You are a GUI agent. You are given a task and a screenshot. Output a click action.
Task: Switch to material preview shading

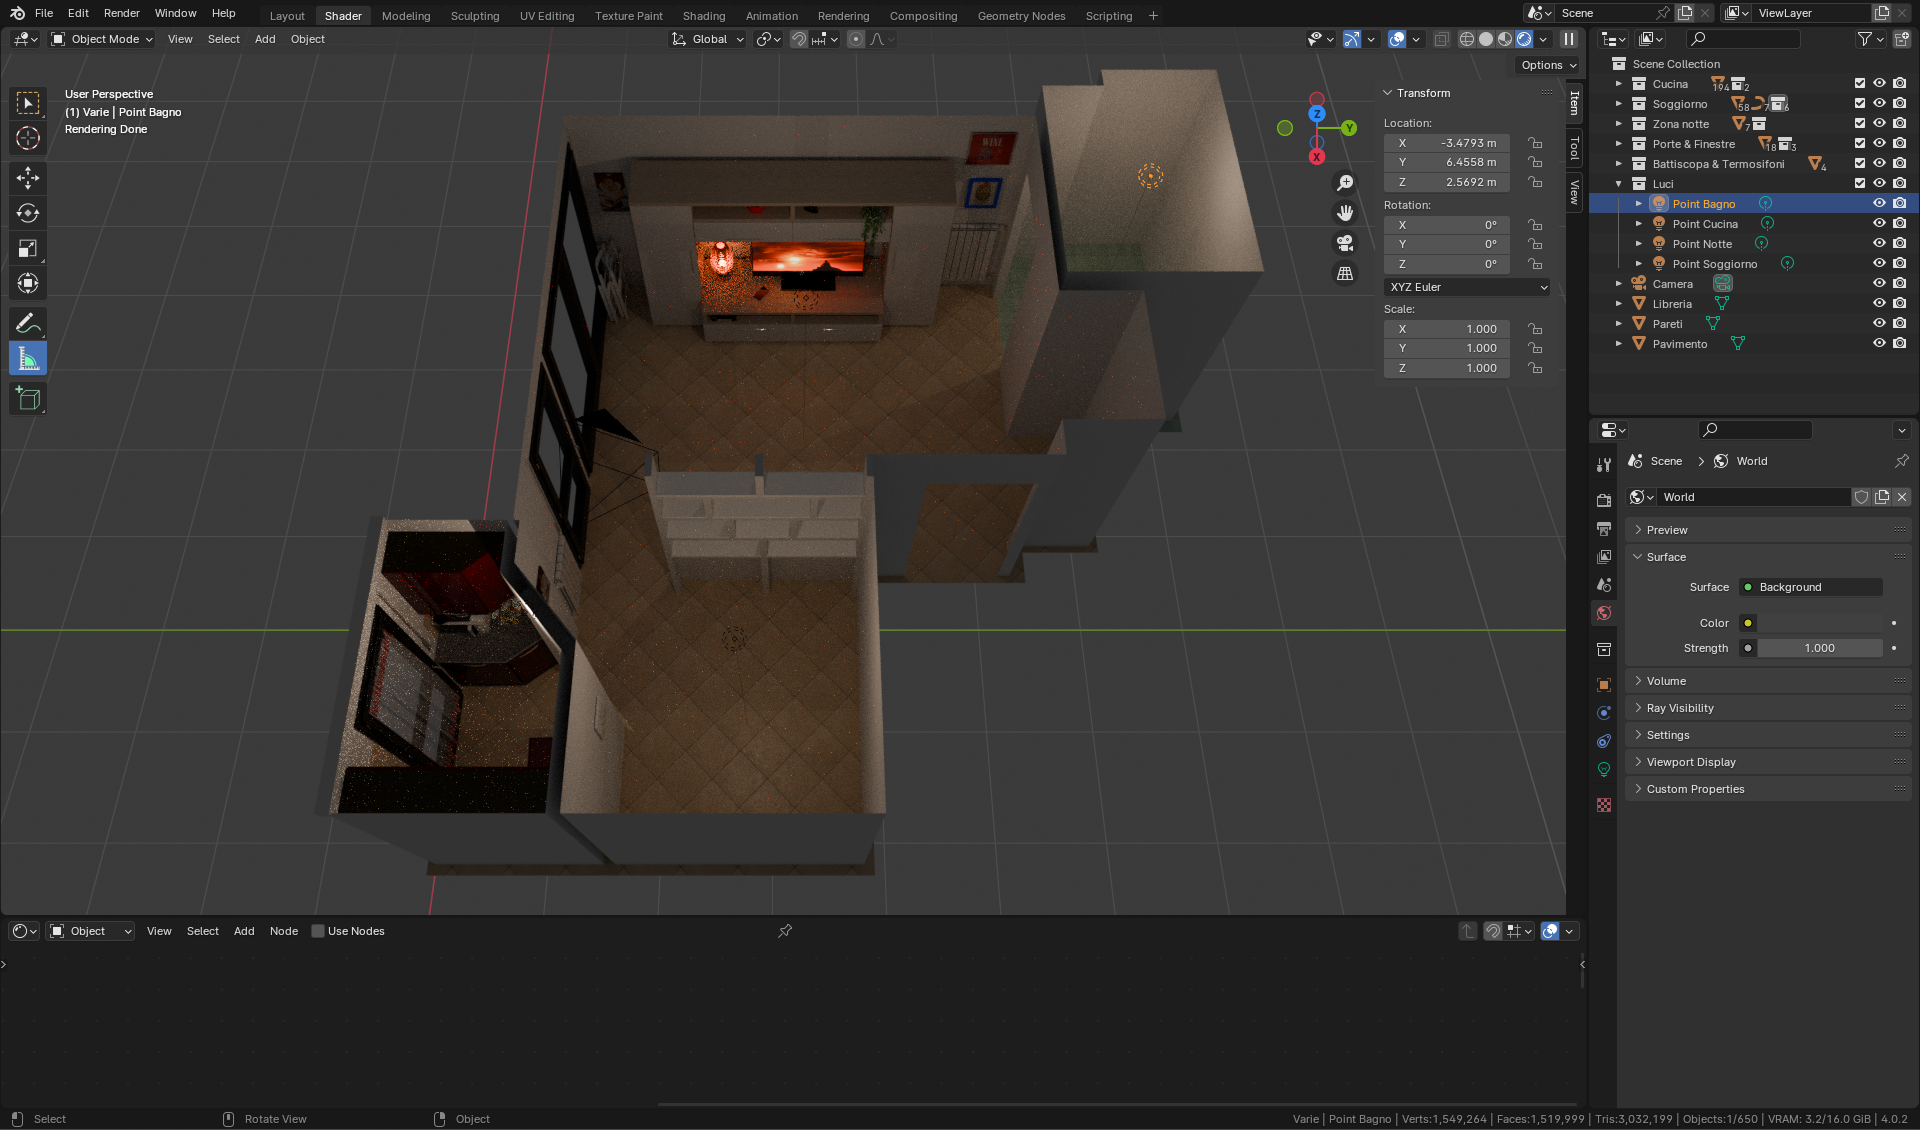click(x=1505, y=39)
